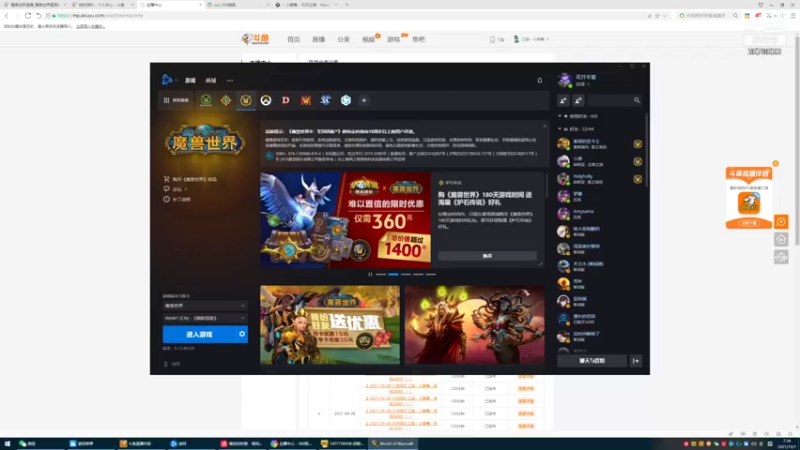Open Douyu 游戏 nav item
Image resolution: width=800 pixels, height=450 pixels.
tap(393, 39)
